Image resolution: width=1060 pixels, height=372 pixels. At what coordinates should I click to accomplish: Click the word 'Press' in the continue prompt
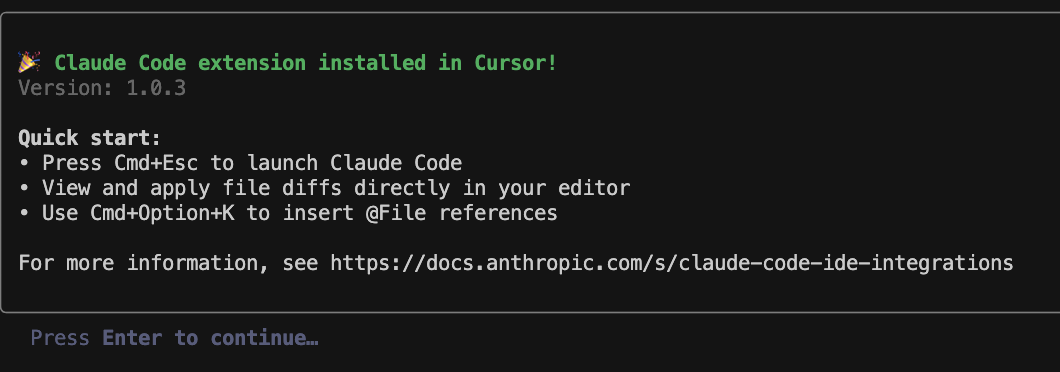pyautogui.click(x=60, y=338)
